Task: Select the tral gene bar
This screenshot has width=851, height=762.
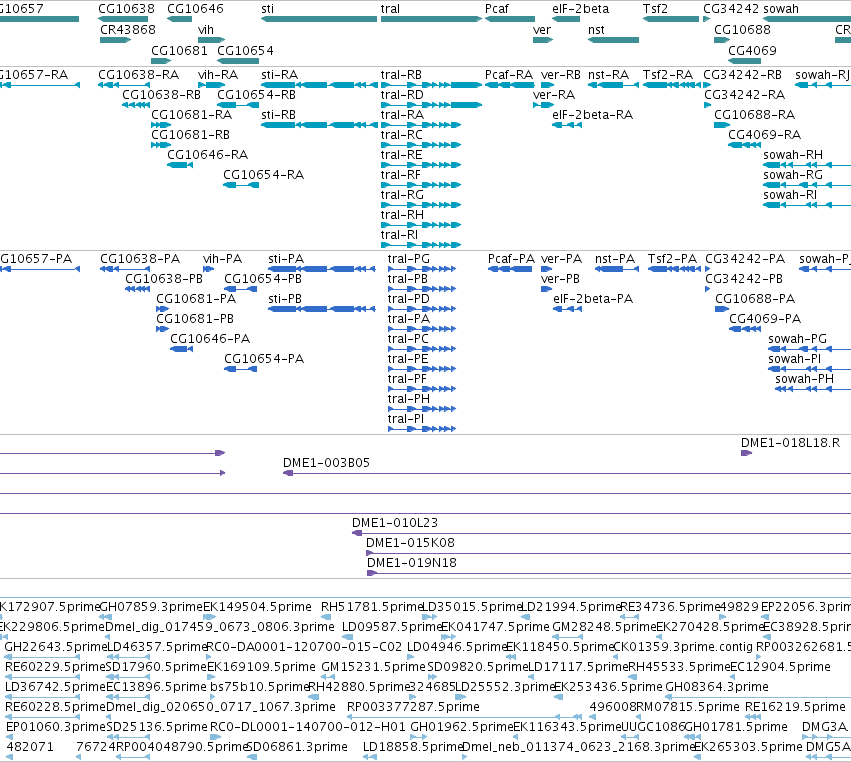Action: [431, 19]
